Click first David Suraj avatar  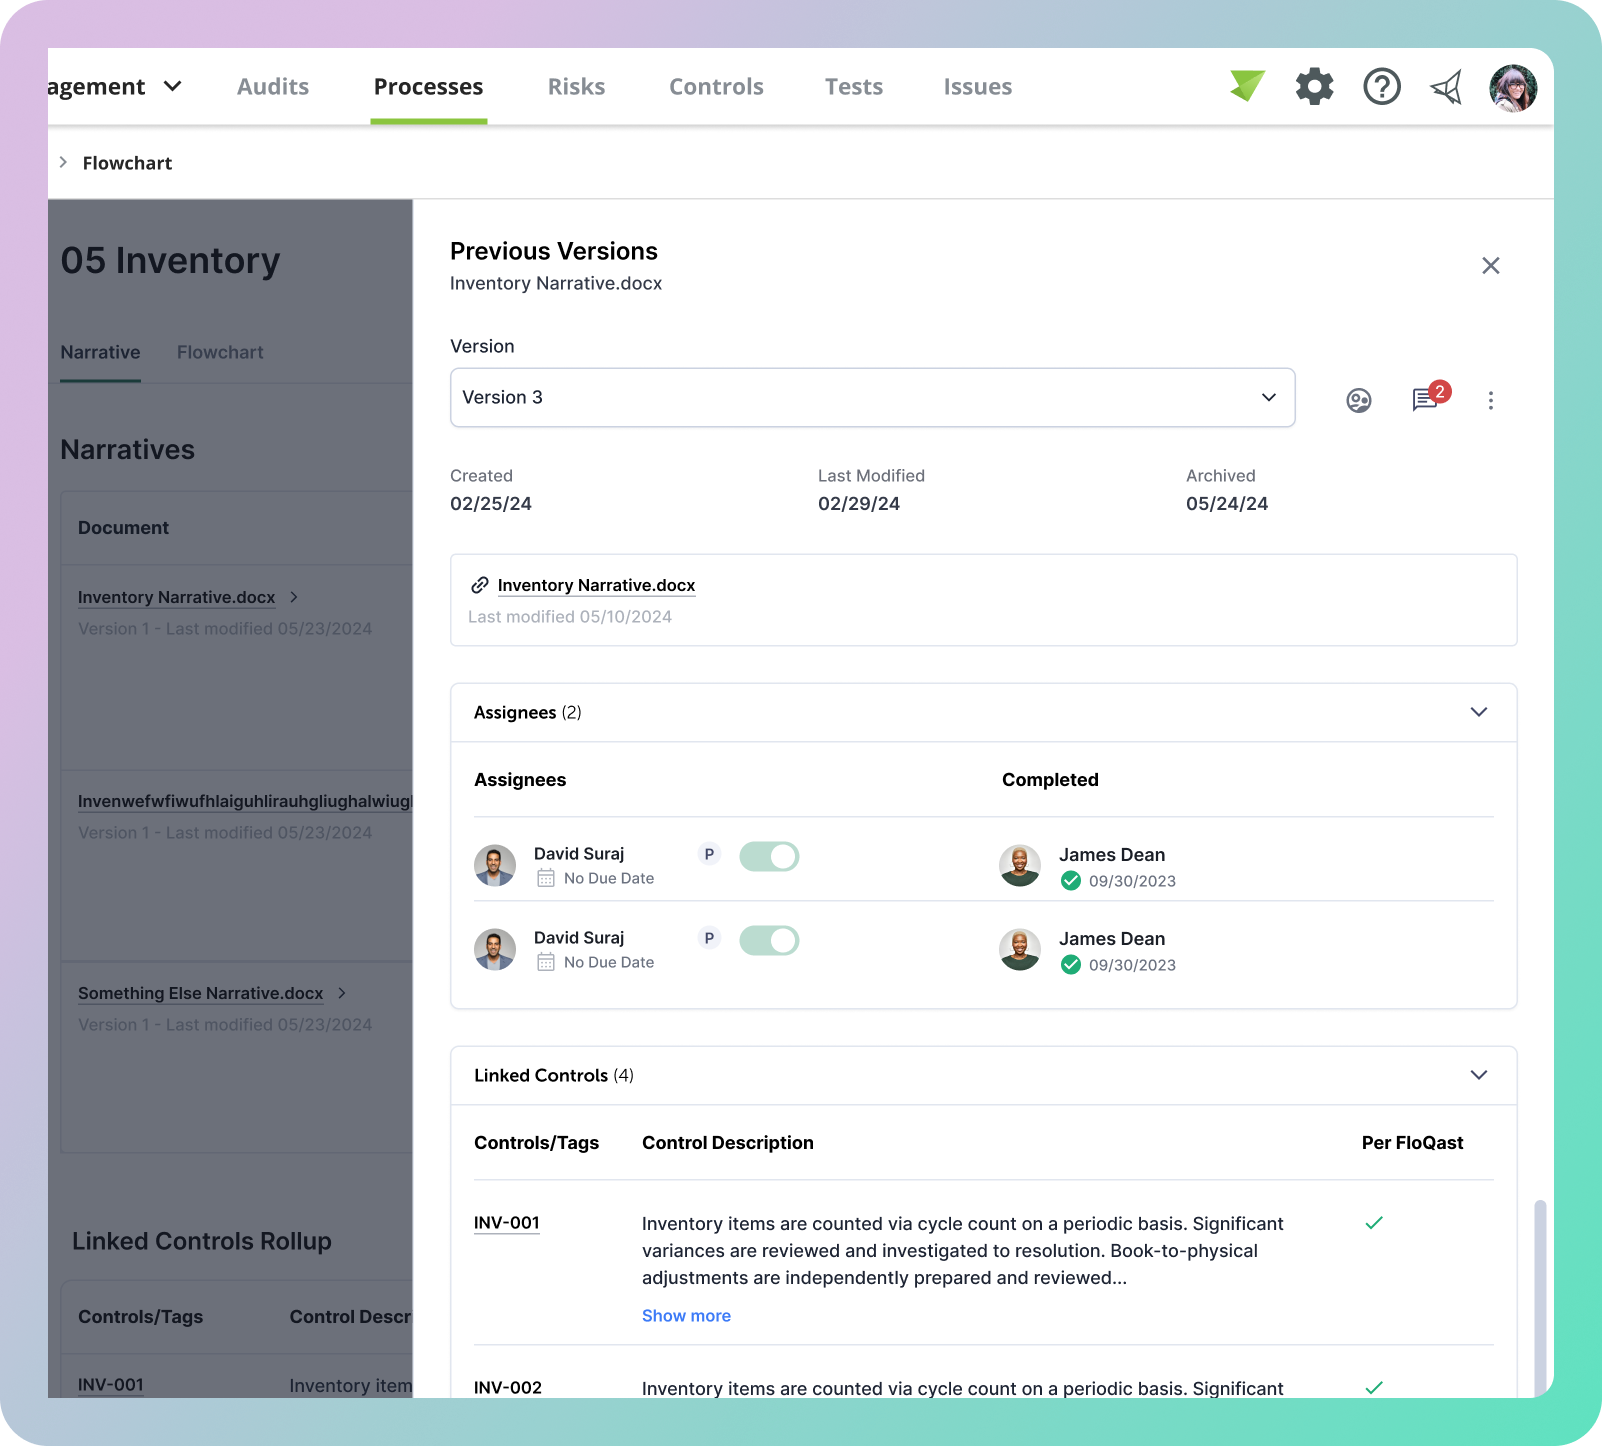495,866
